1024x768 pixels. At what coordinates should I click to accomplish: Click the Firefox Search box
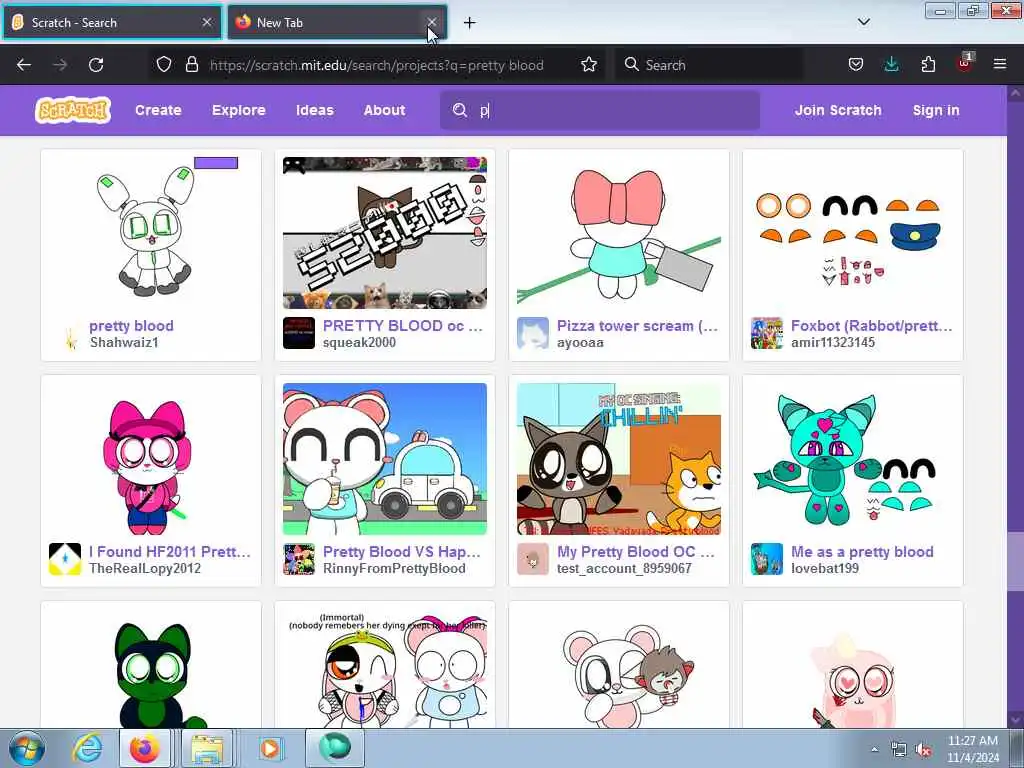pos(709,65)
